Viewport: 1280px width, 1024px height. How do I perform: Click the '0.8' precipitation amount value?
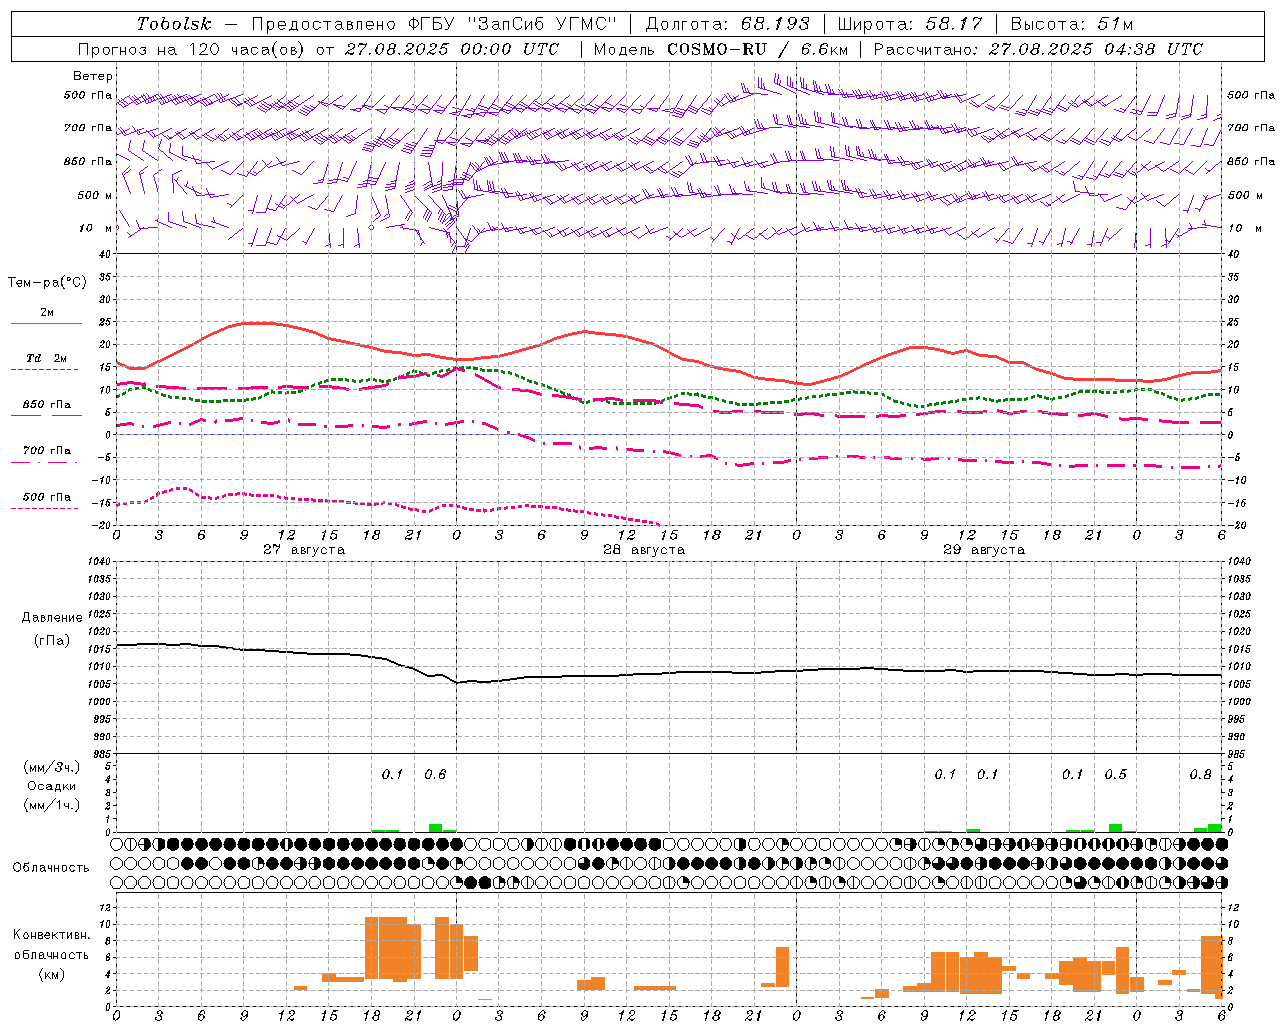coord(1200,774)
